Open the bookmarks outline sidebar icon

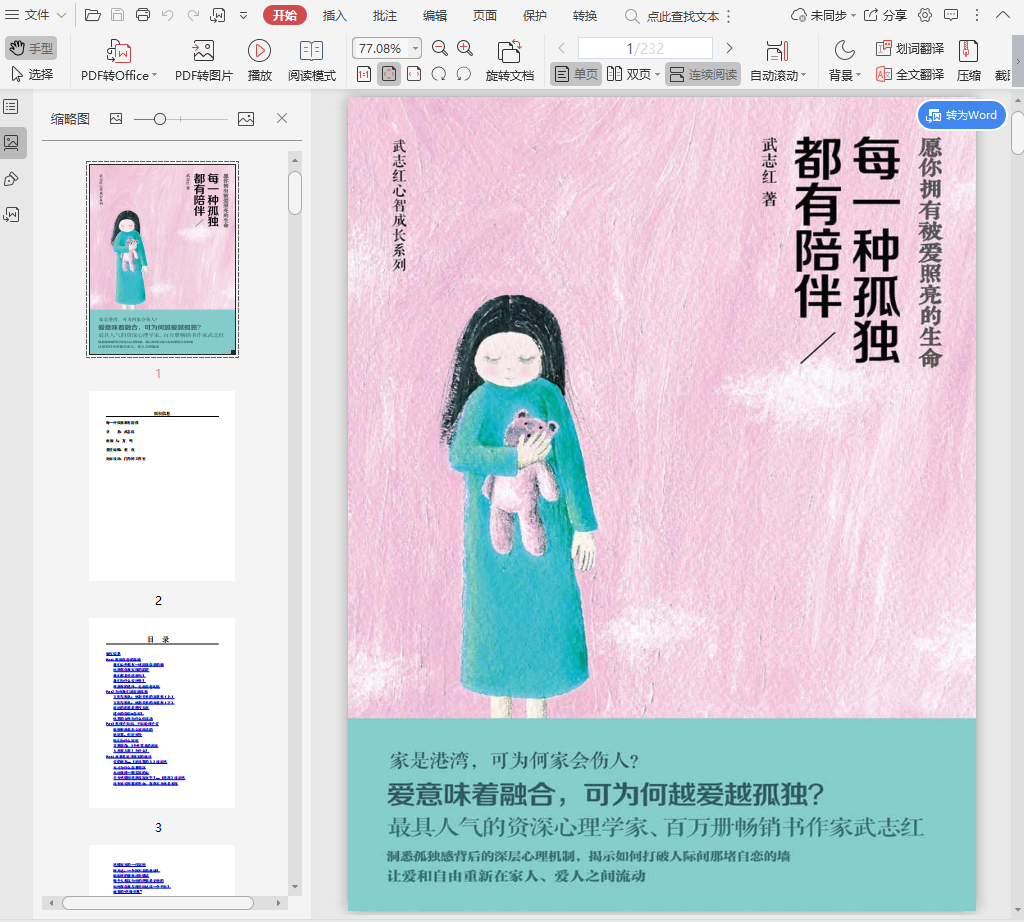[x=11, y=106]
